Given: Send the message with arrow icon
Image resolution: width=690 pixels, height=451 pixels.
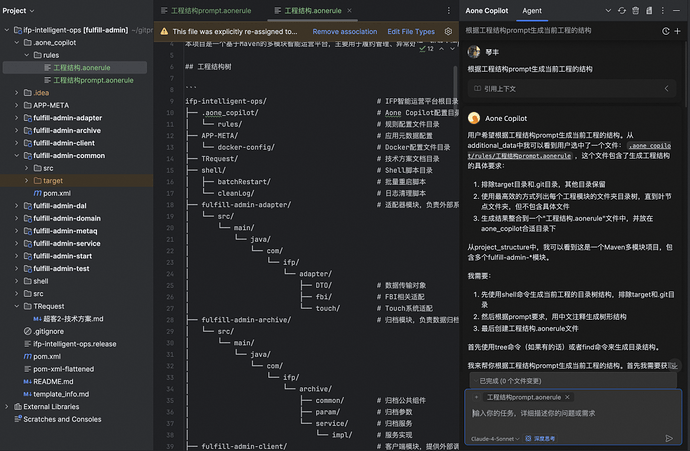Looking at the screenshot, I should pos(669,438).
